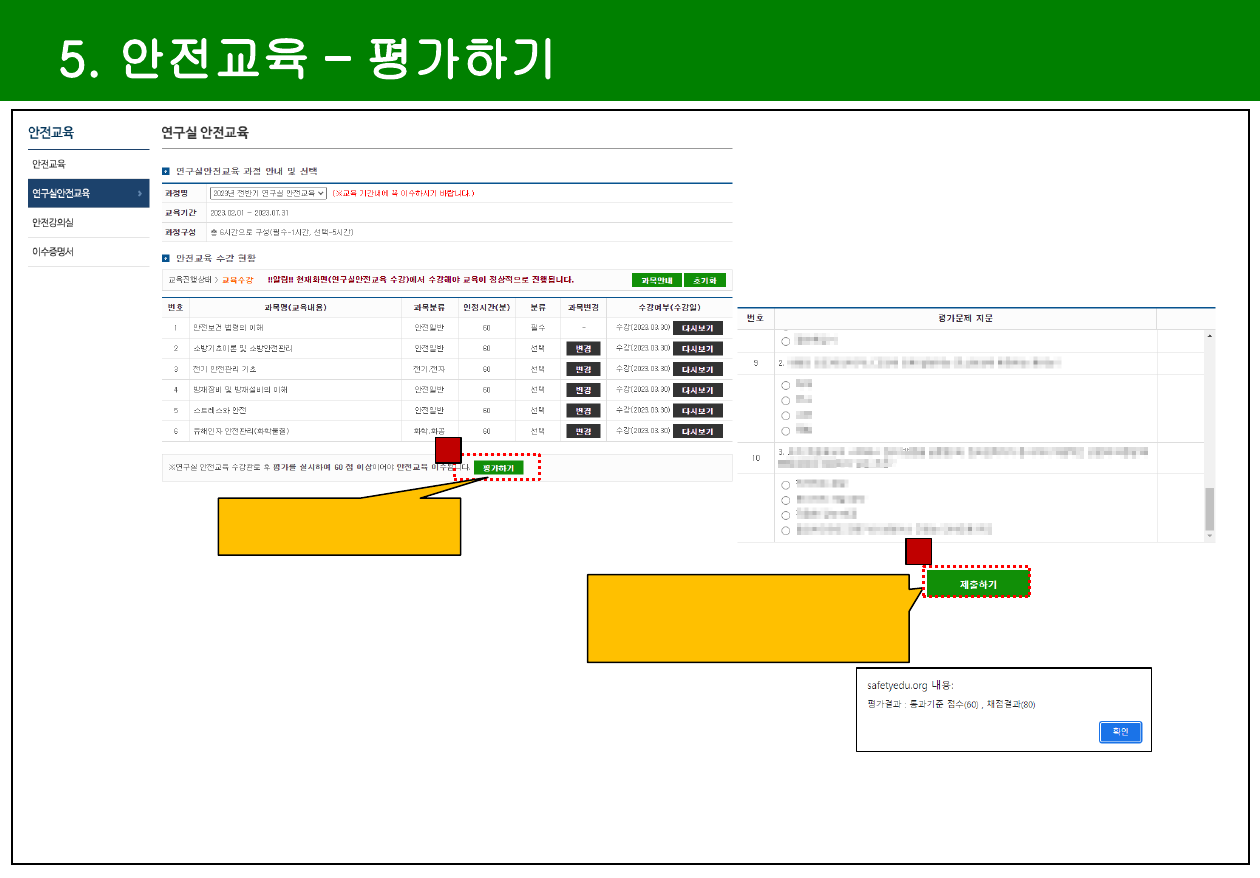Click the chevron arrow beside 연구실안전교육
Viewport: 1260px width, 878px height.
(139, 194)
